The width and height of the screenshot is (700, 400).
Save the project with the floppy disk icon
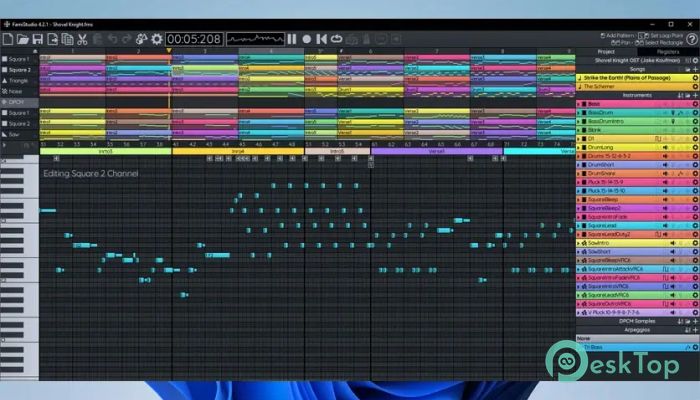[38, 39]
